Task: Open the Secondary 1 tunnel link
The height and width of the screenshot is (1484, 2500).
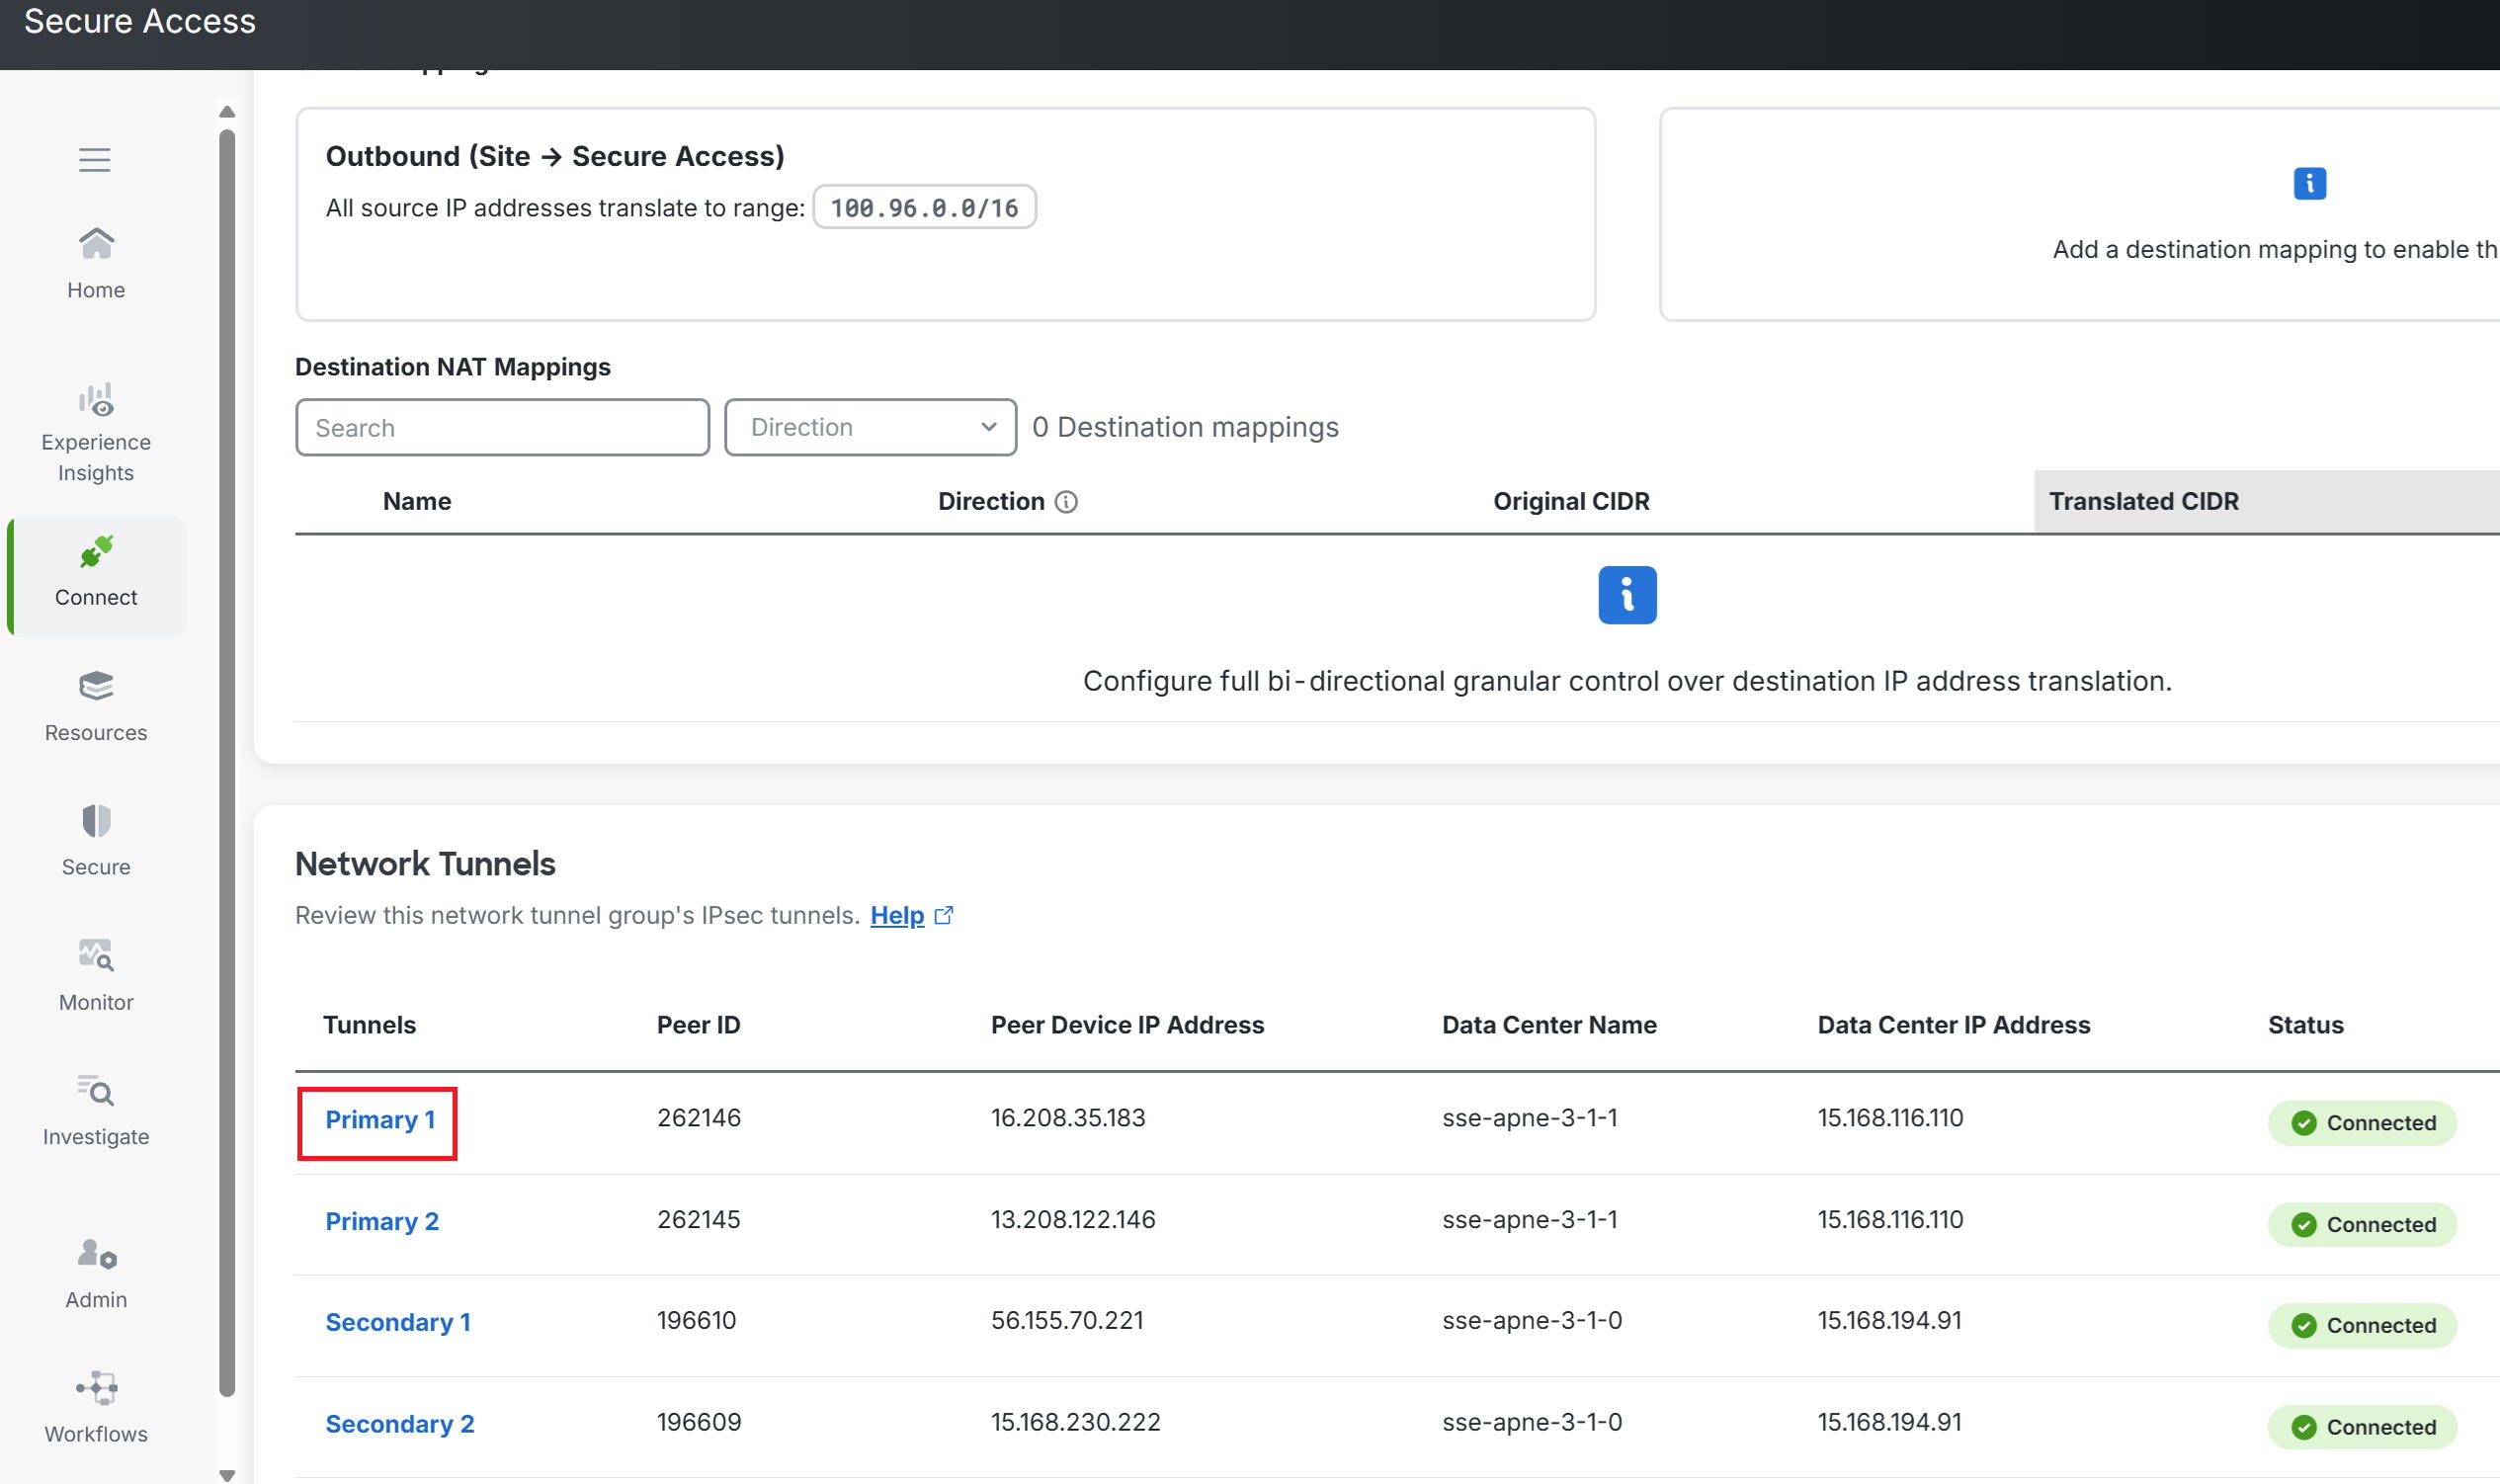Action: (x=398, y=1322)
